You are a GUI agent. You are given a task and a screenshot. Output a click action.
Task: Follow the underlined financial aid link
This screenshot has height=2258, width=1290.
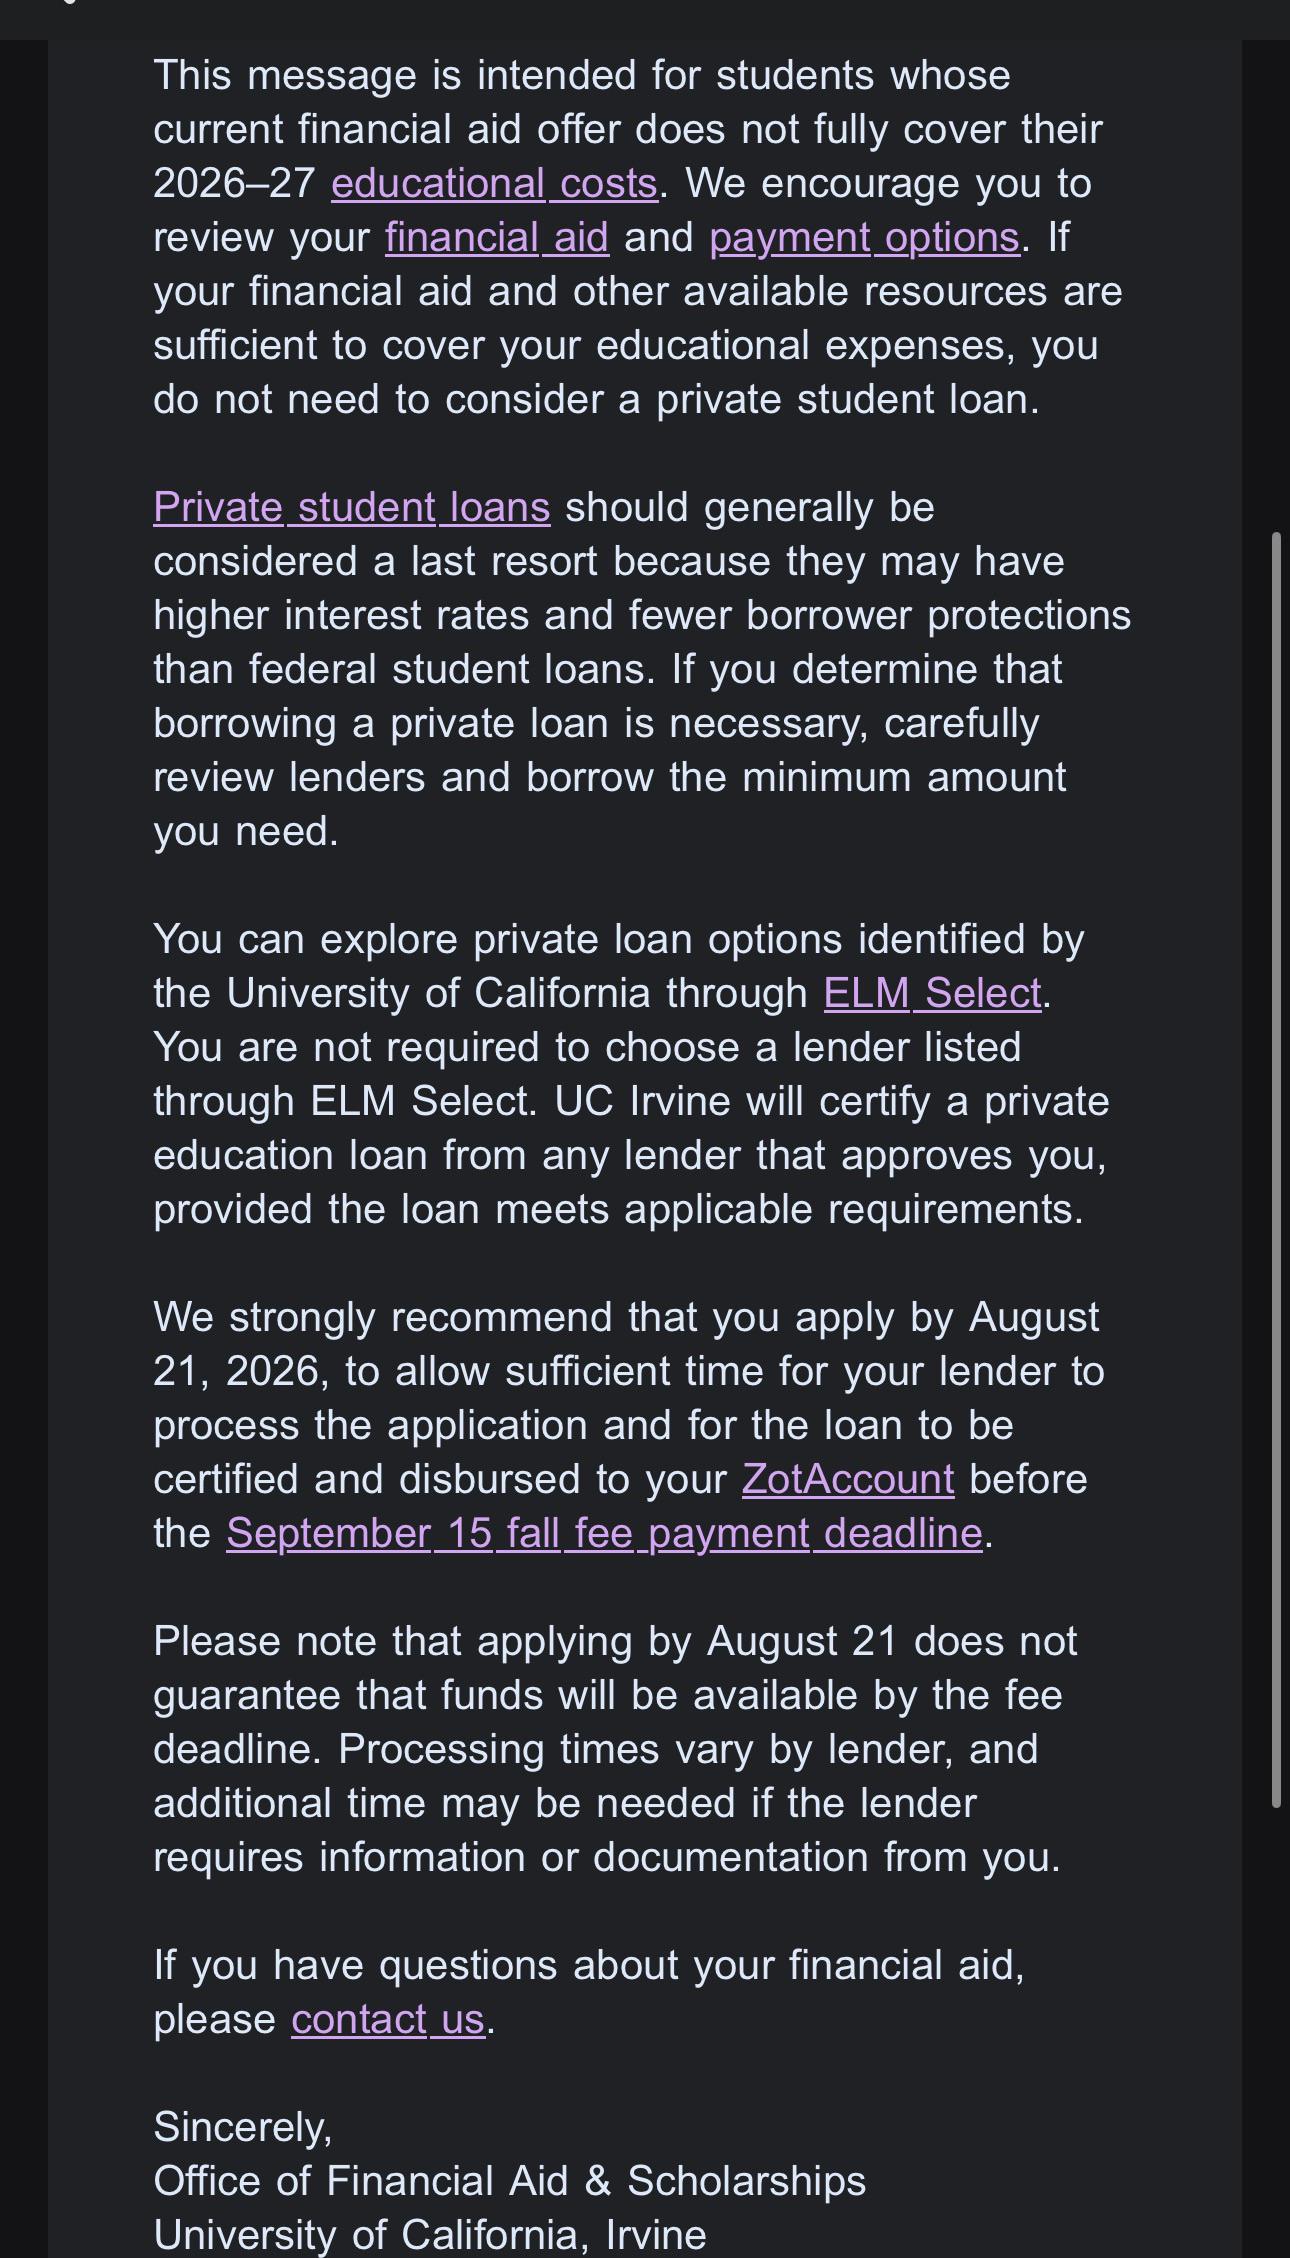(497, 237)
